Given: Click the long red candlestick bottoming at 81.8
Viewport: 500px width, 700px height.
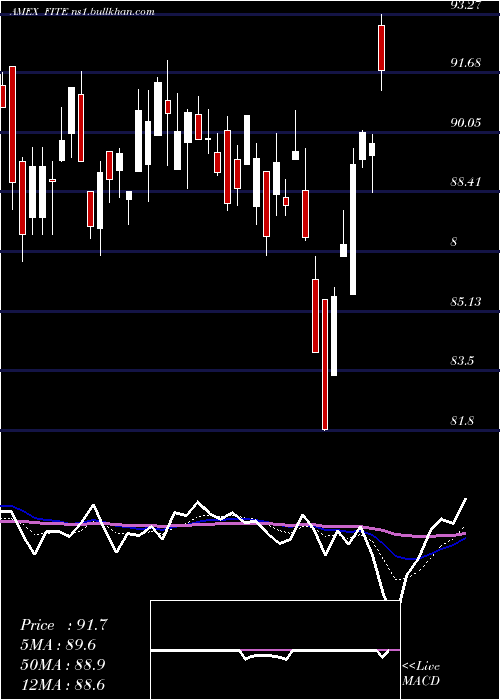Looking at the screenshot, I should tap(325, 364).
